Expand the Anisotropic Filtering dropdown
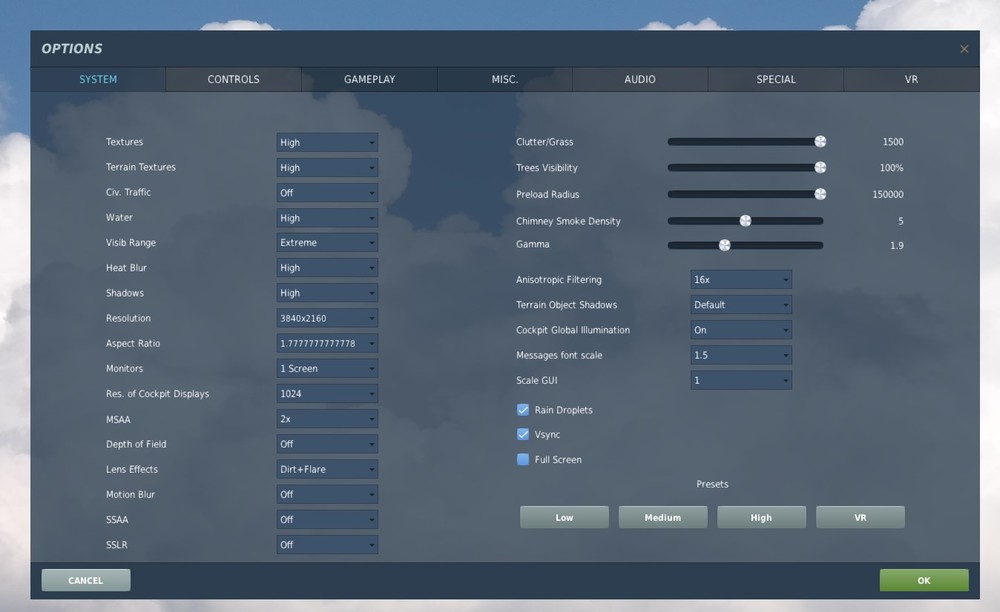Image resolution: width=1000 pixels, height=612 pixels. 741,279
